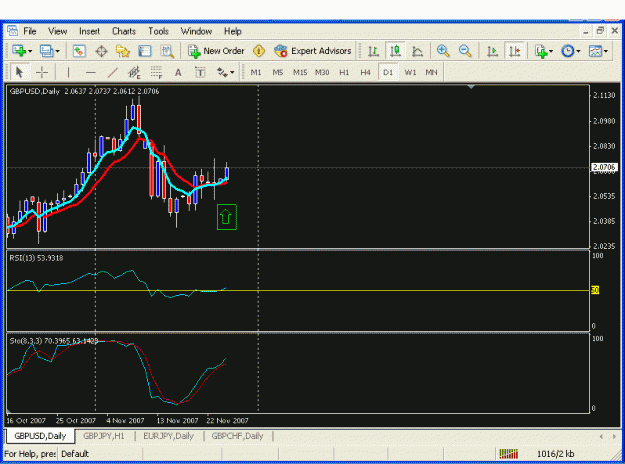Expand the Indicators dropdown arrow

coord(551,51)
